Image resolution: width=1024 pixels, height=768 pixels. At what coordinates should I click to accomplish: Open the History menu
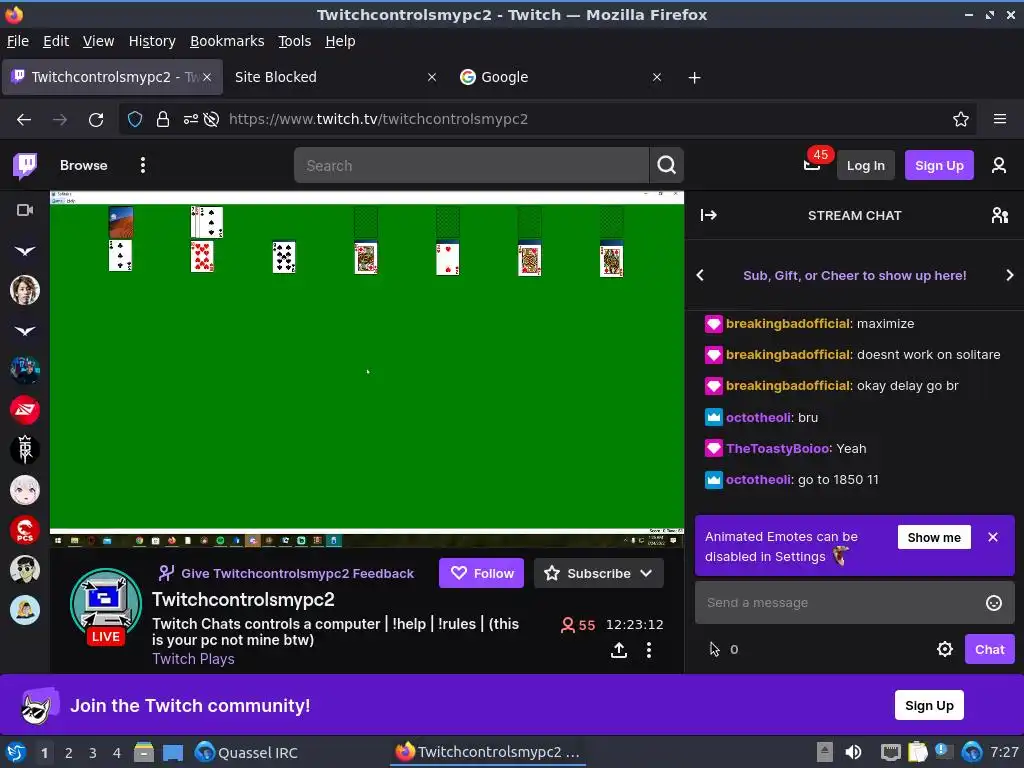[x=152, y=41]
